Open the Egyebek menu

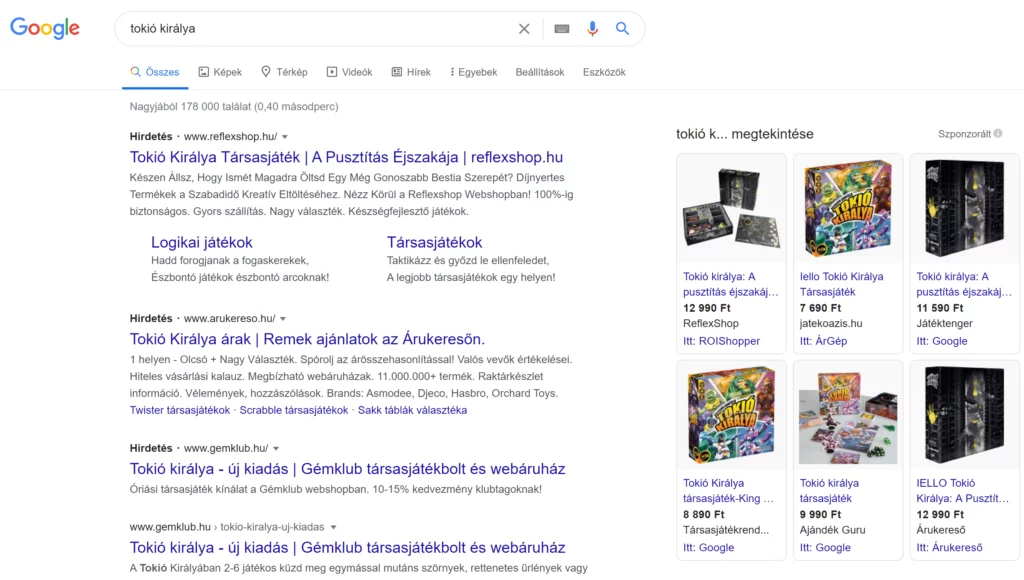tap(473, 72)
